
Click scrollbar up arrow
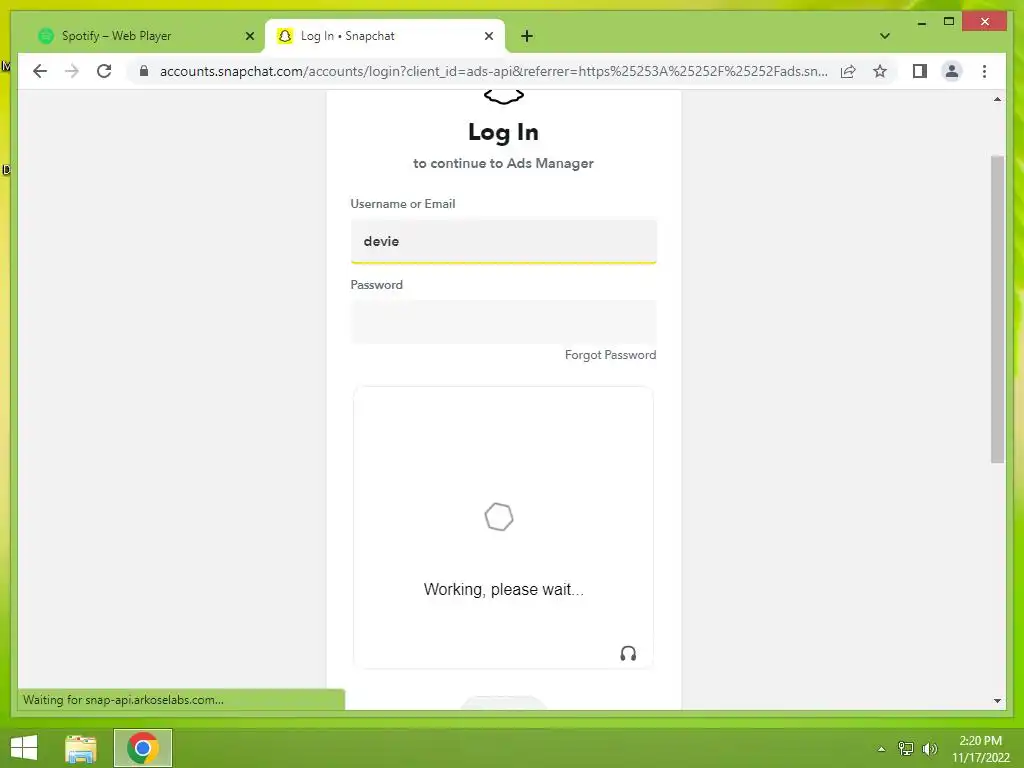[997, 99]
